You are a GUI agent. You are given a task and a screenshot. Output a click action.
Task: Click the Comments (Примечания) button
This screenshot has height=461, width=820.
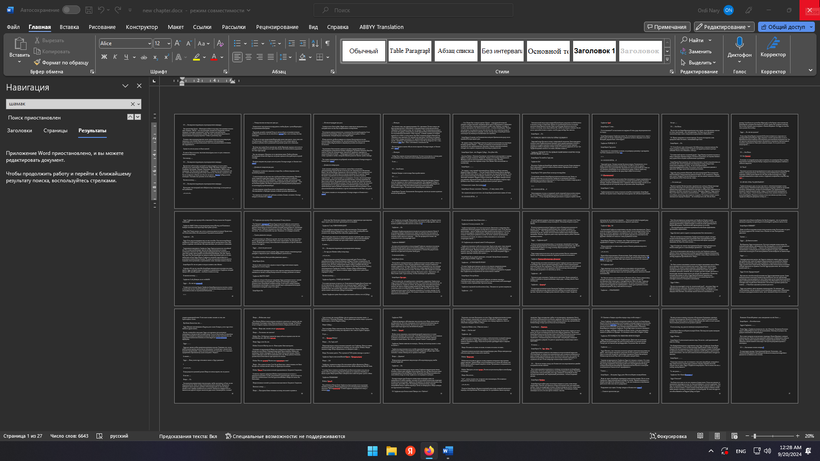(667, 27)
